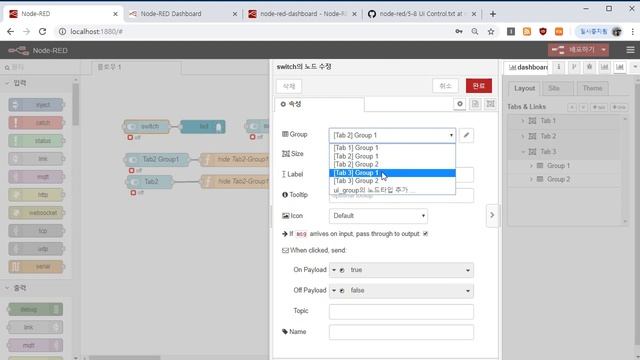
Task: Choose highlighted [Tab 3] Group 1 option
Action: (392, 173)
